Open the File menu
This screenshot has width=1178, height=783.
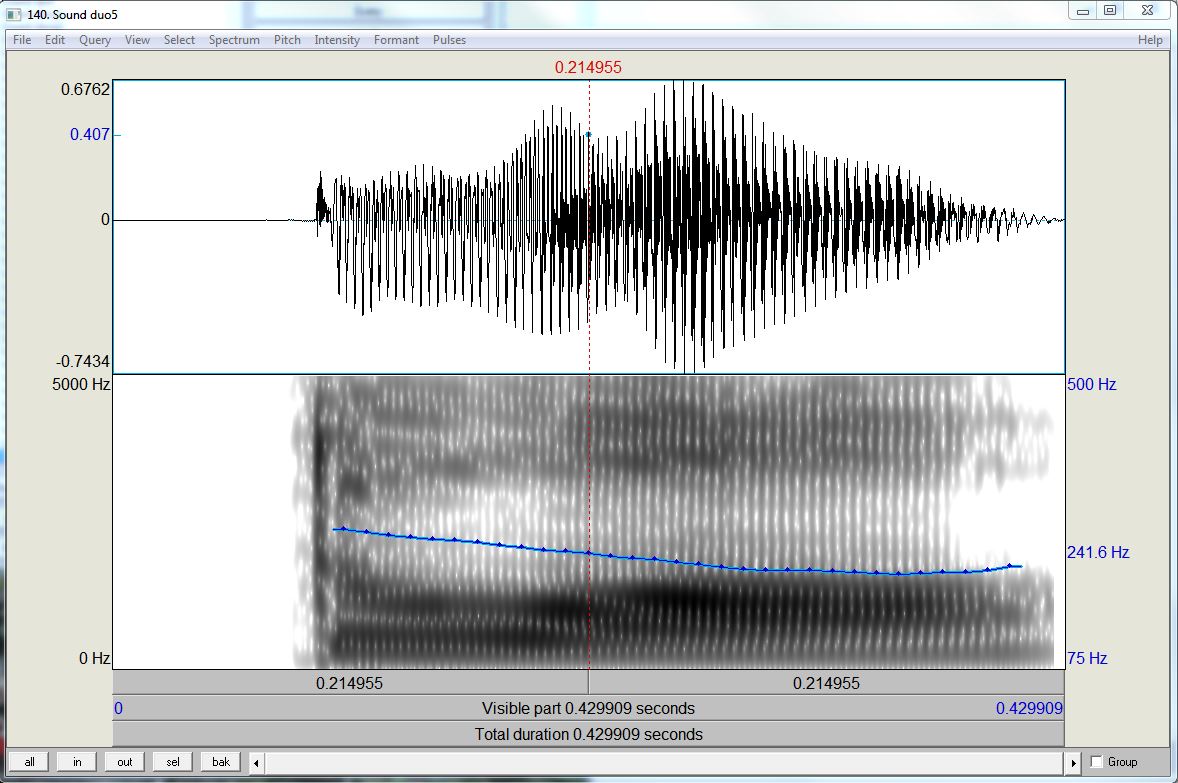tap(22, 40)
